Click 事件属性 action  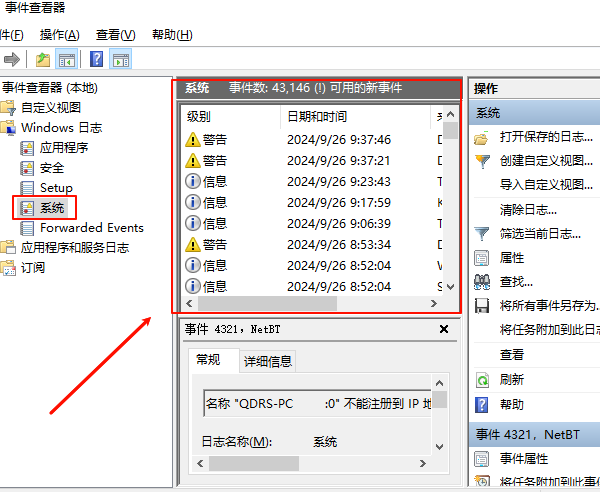(x=524, y=458)
